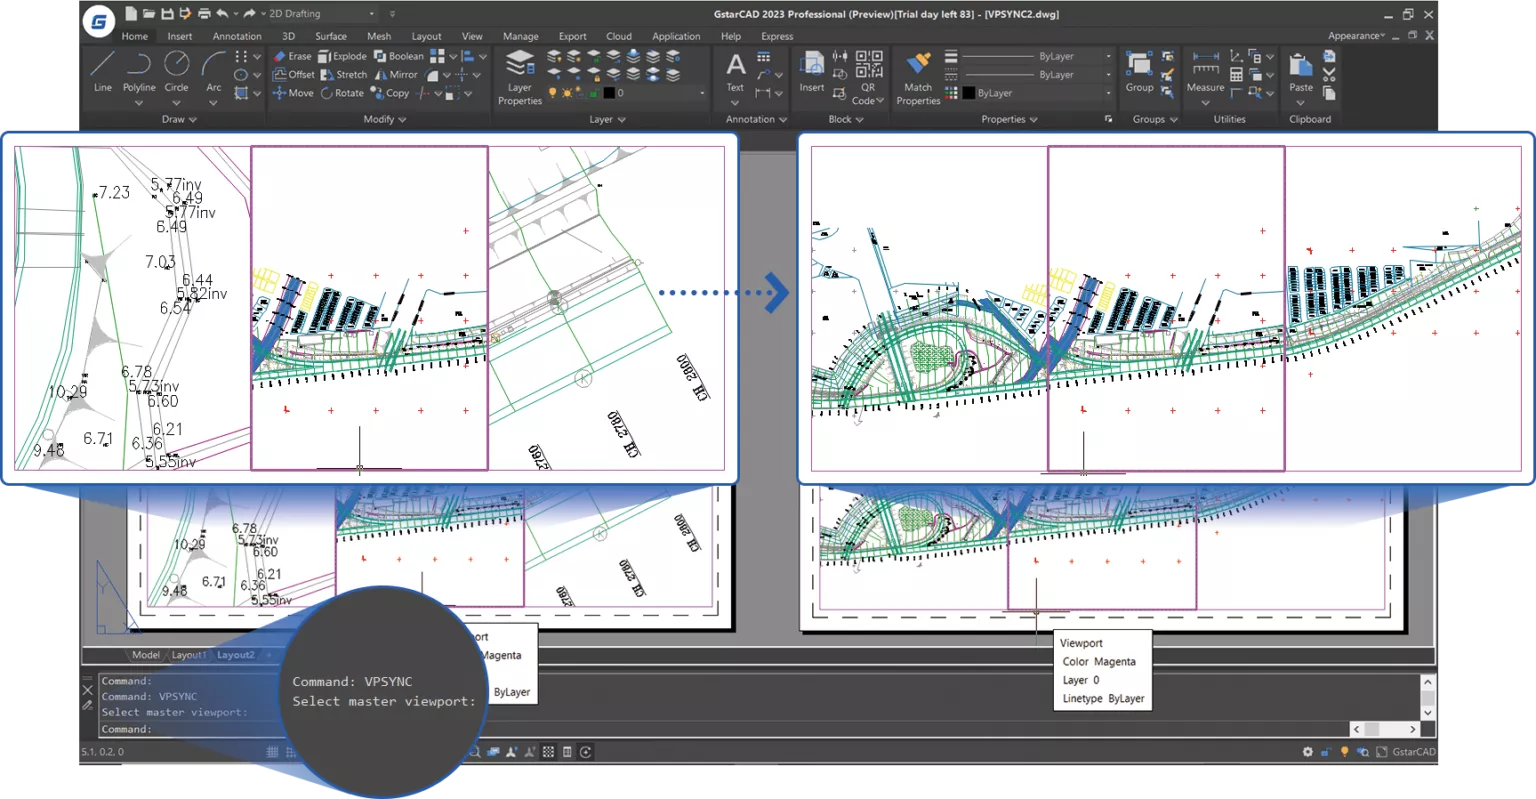
Task: Click the Group tool
Action: [1139, 71]
